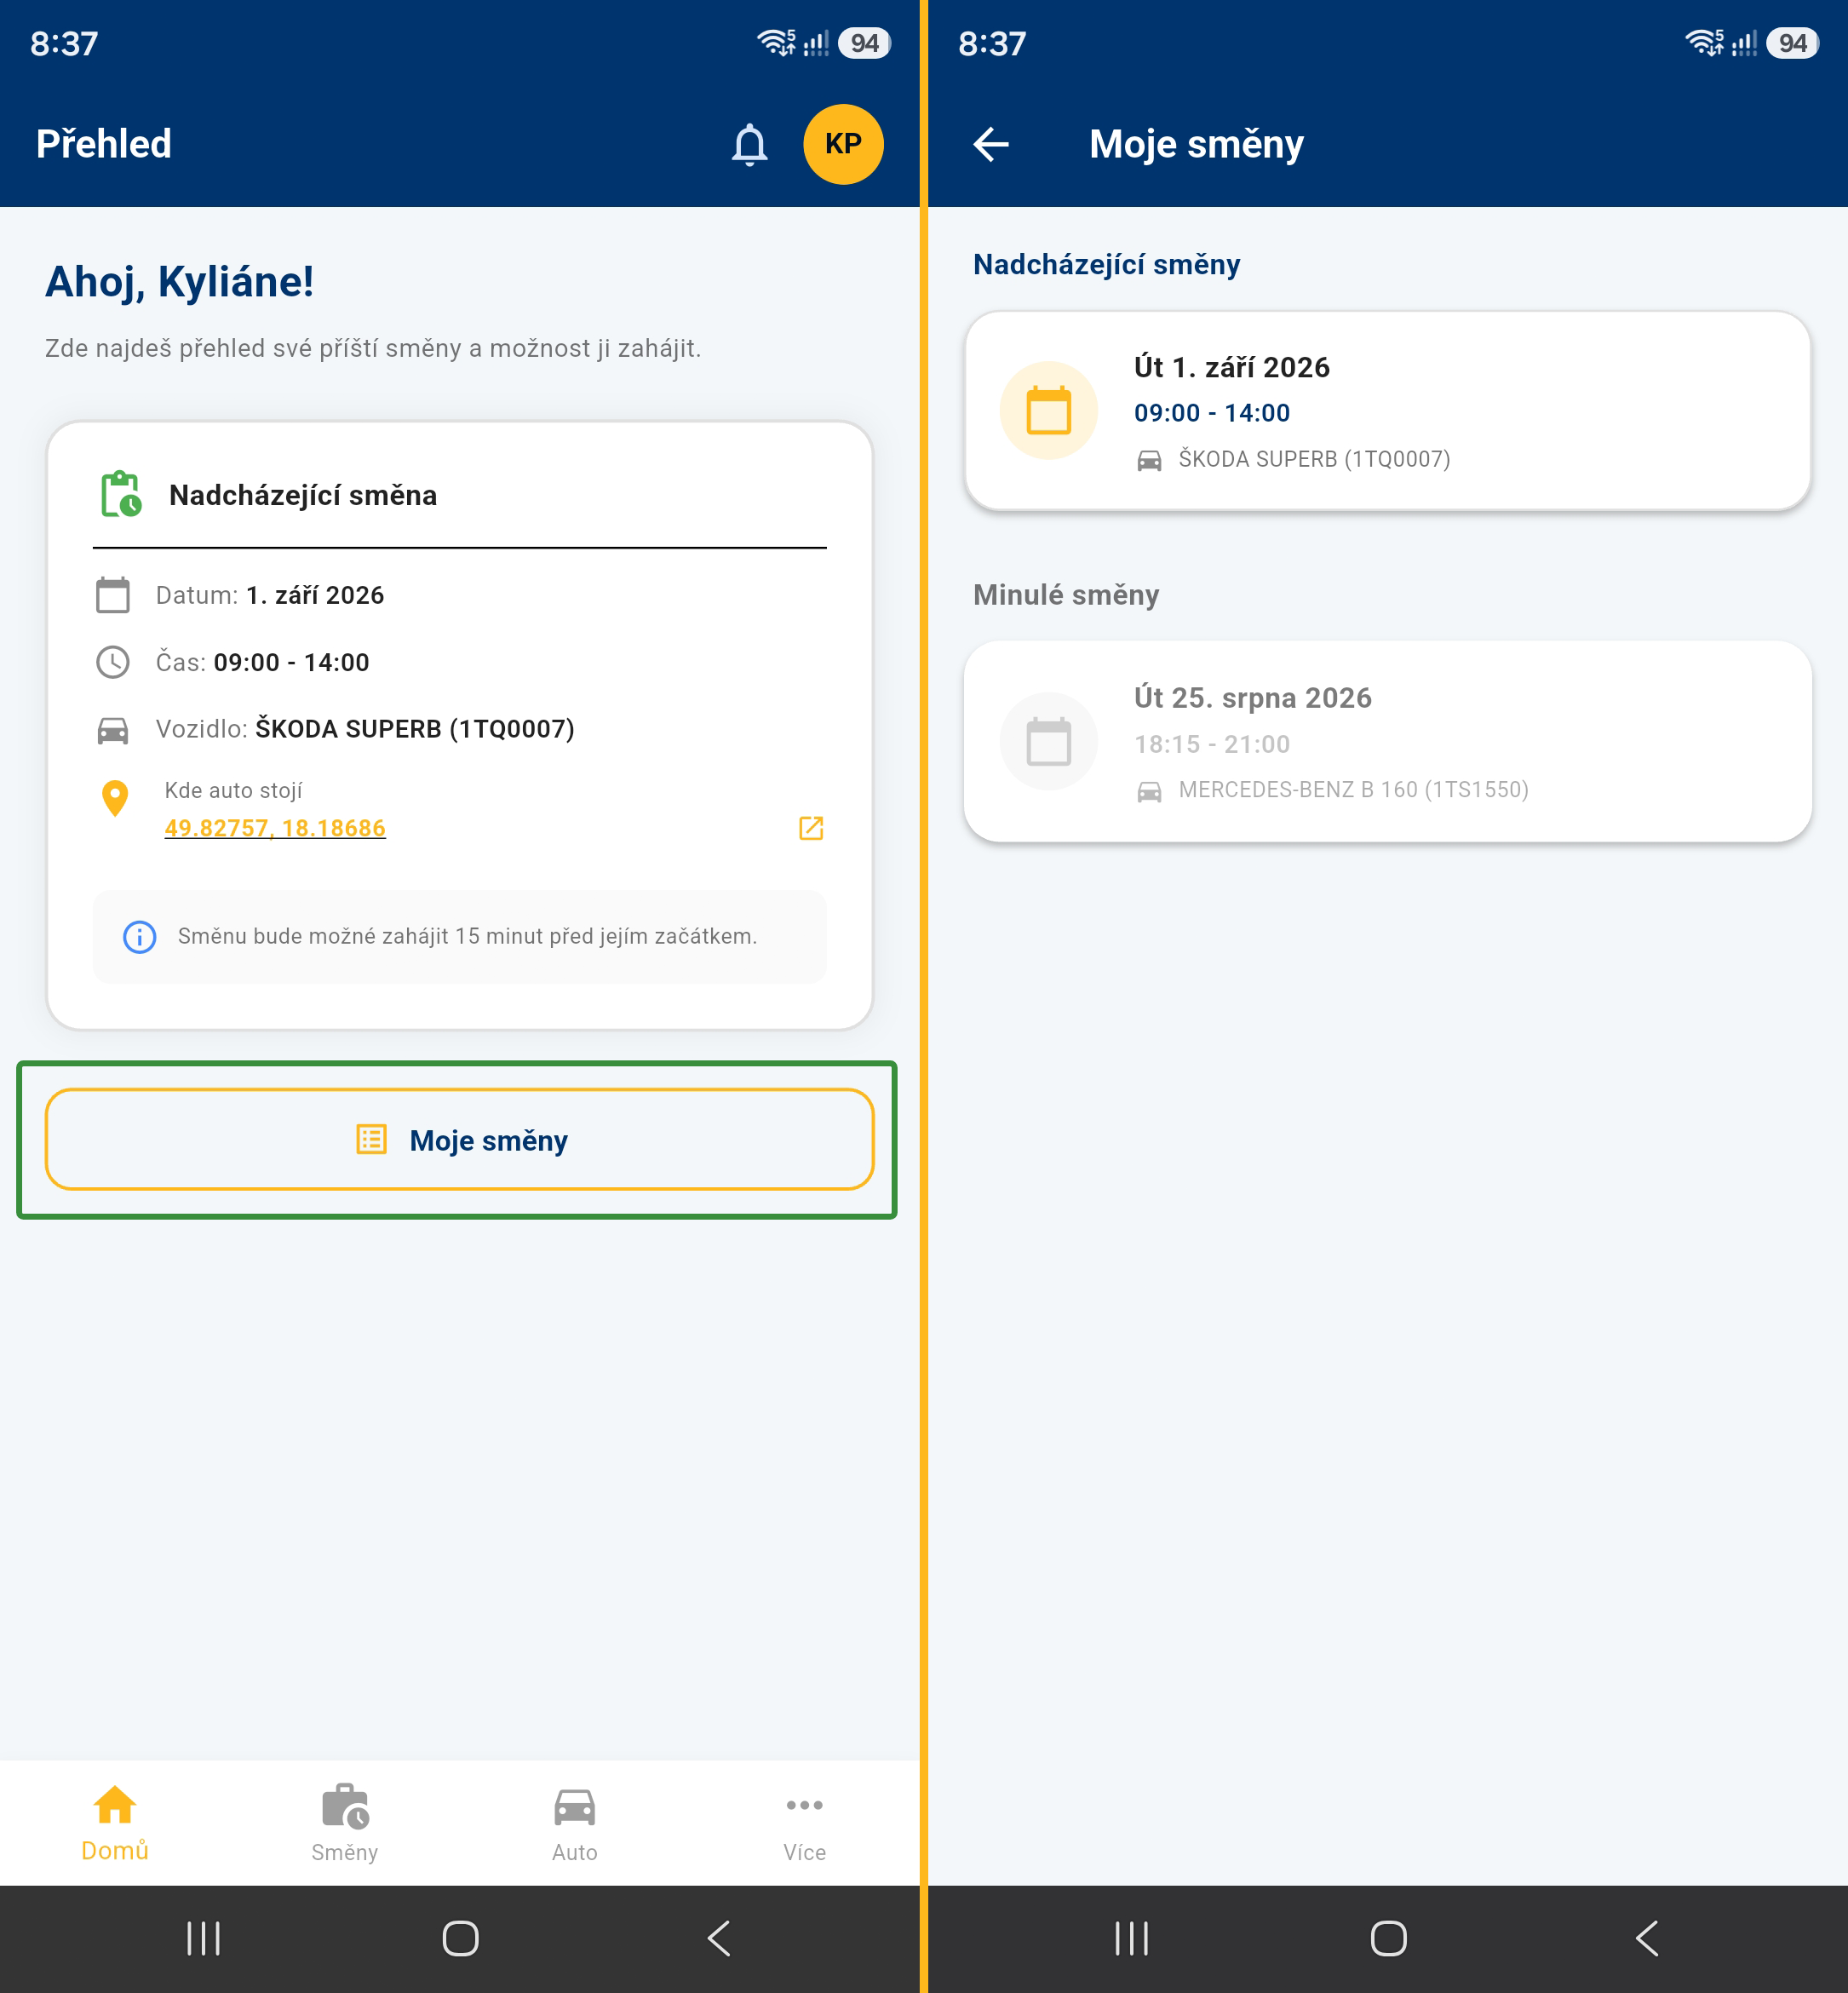Image resolution: width=1848 pixels, height=1993 pixels.
Task: Open the Moje směny button
Action: click(460, 1140)
